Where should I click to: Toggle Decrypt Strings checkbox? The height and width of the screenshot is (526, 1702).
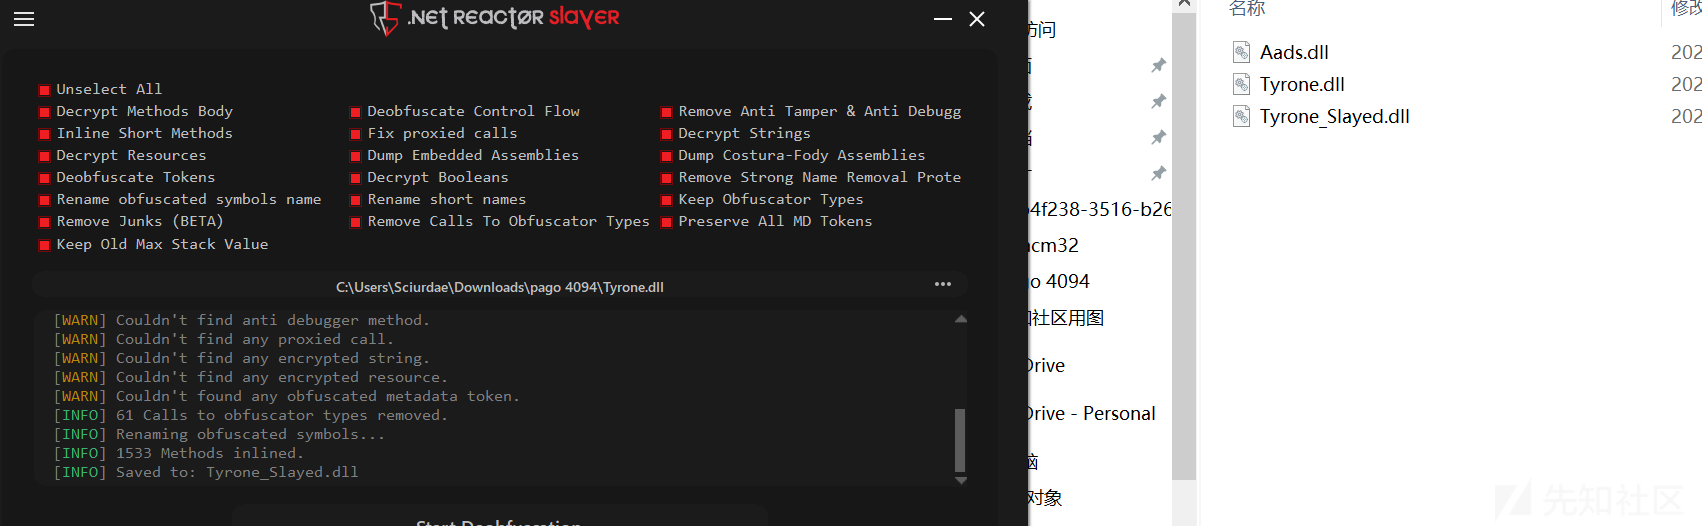tap(667, 134)
